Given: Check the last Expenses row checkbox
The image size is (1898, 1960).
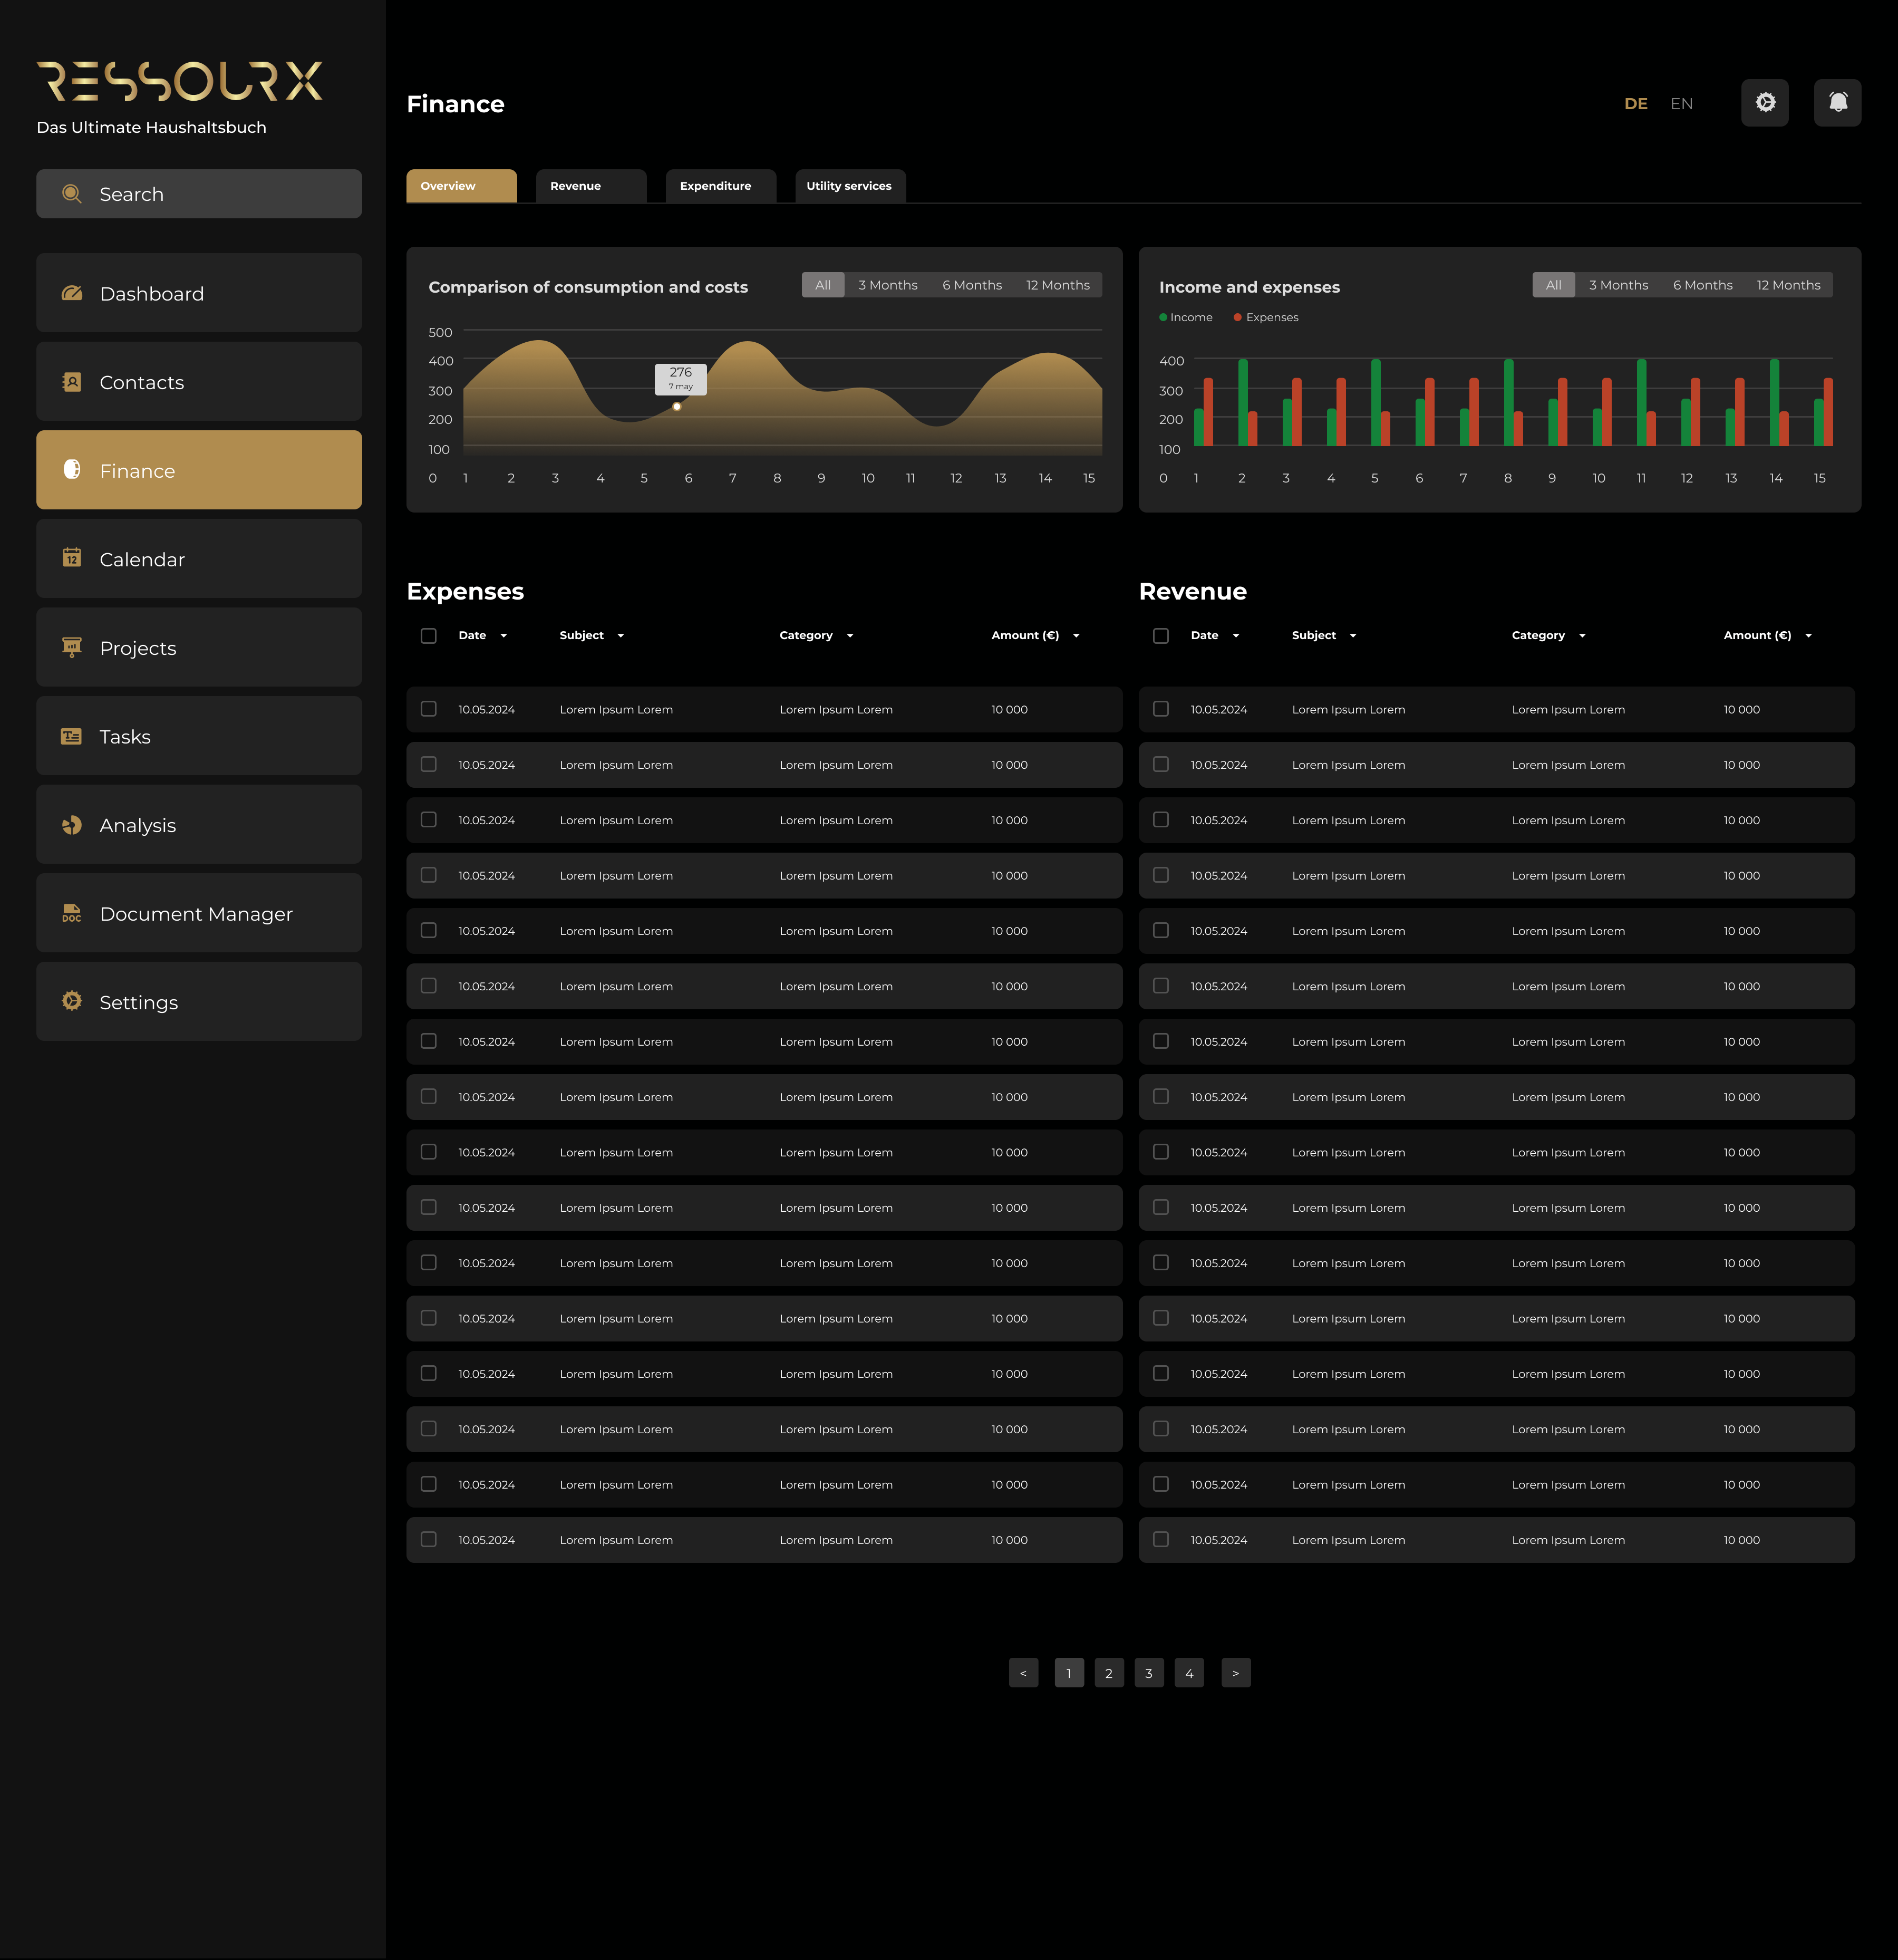Looking at the screenshot, I should click(429, 1540).
